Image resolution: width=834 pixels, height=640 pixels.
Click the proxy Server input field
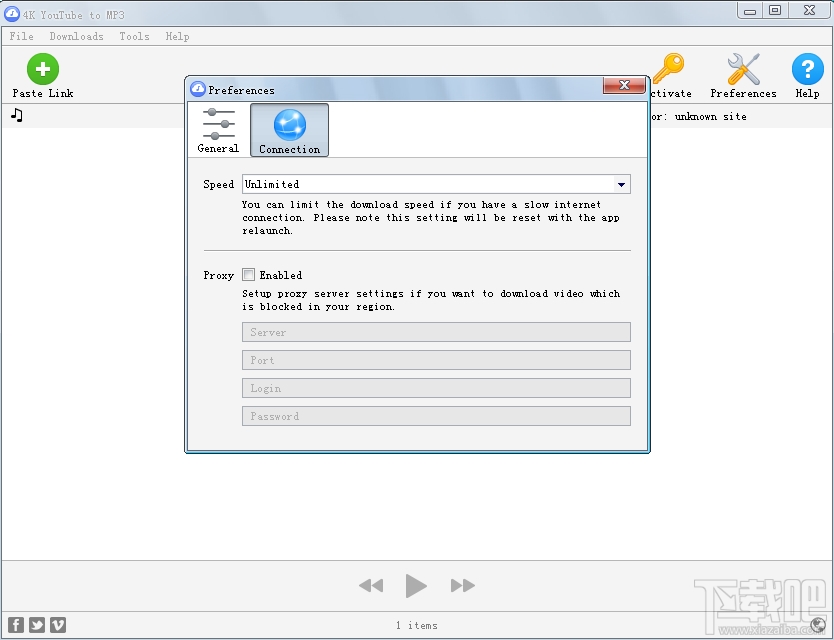(x=435, y=331)
